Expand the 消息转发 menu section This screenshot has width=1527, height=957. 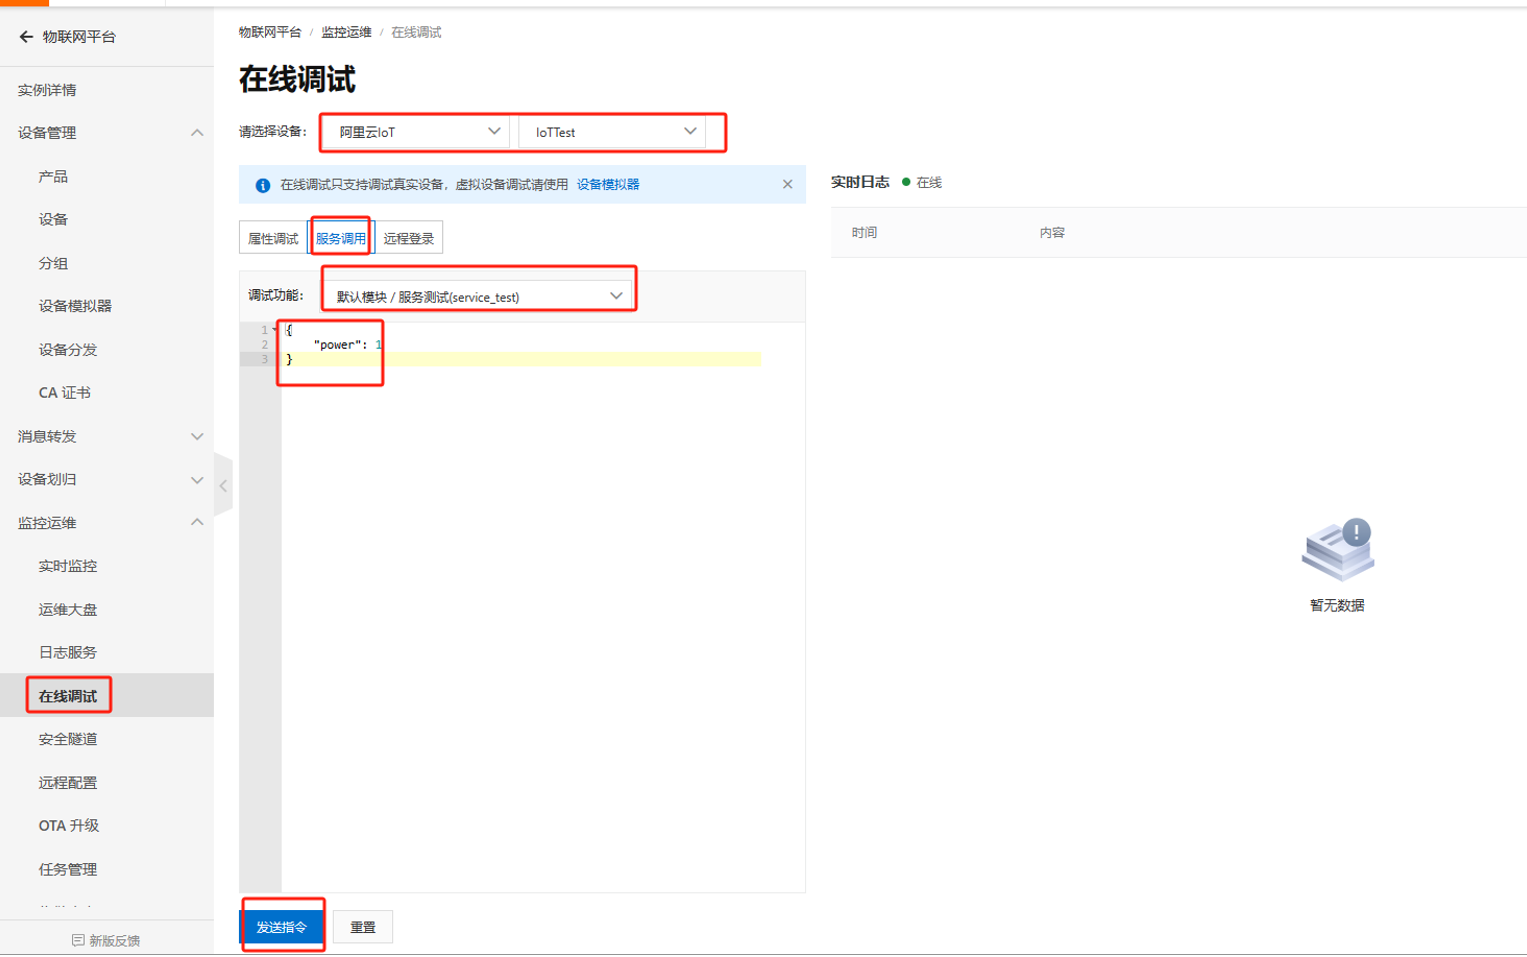point(197,436)
